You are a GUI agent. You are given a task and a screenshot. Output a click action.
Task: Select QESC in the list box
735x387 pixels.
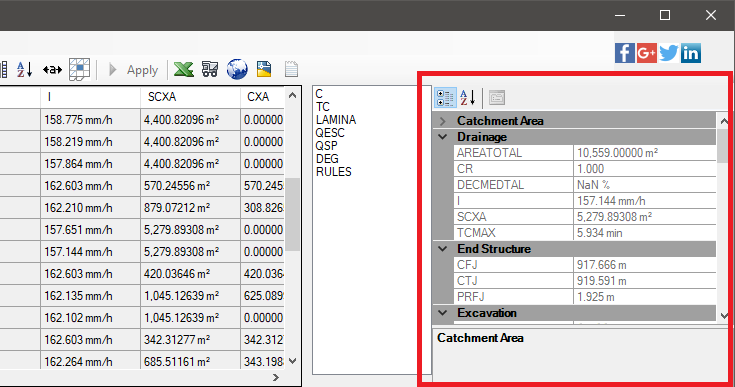coord(330,133)
